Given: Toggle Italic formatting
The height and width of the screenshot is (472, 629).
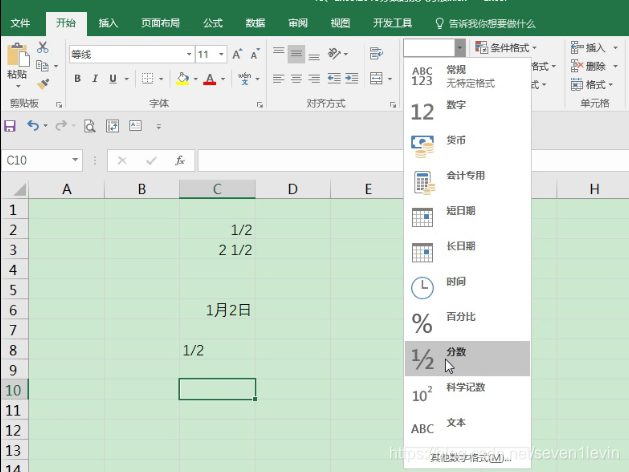Looking at the screenshot, I should tap(95, 79).
